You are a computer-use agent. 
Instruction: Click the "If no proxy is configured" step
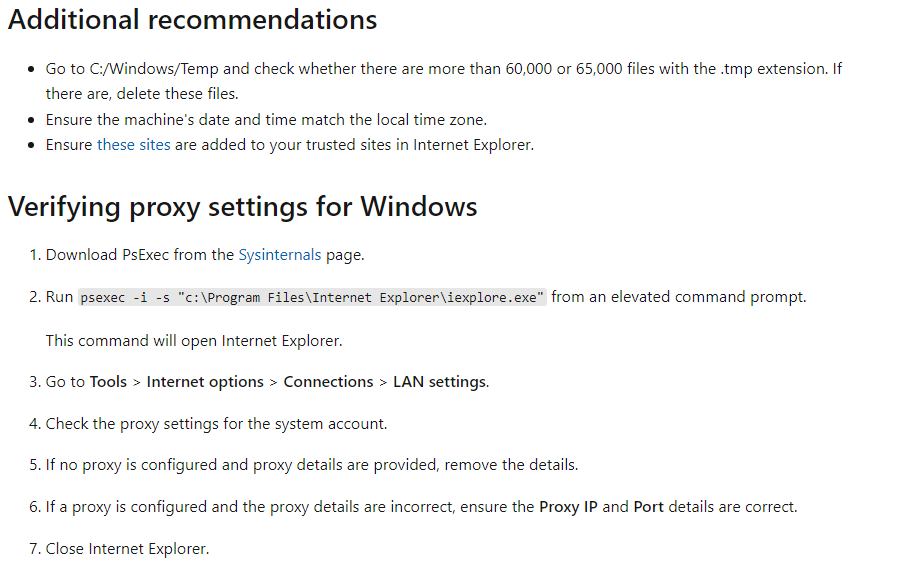[312, 465]
